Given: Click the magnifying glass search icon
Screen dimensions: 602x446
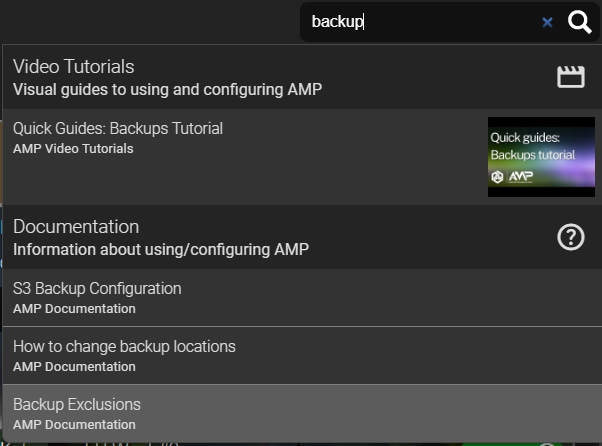Looking at the screenshot, I should coord(579,22).
